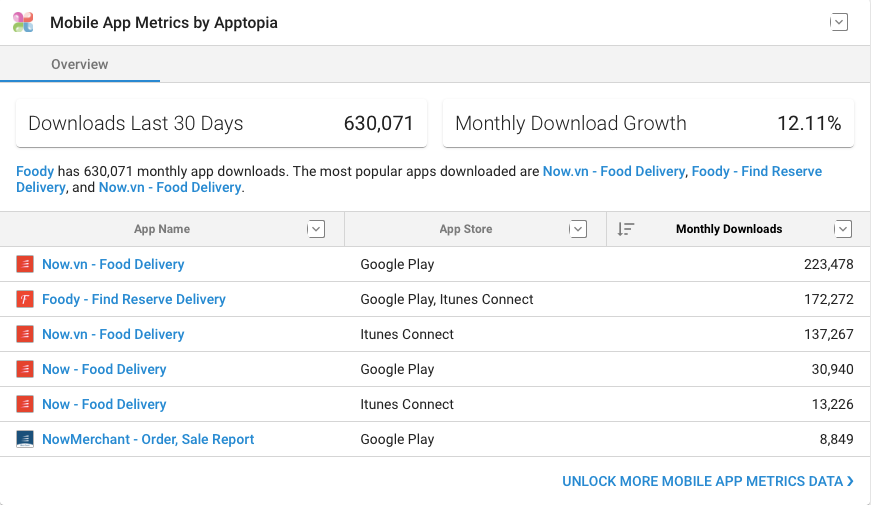Open Now - Food Delivery Google Play row link
This screenshot has width=871, height=505.
[104, 369]
